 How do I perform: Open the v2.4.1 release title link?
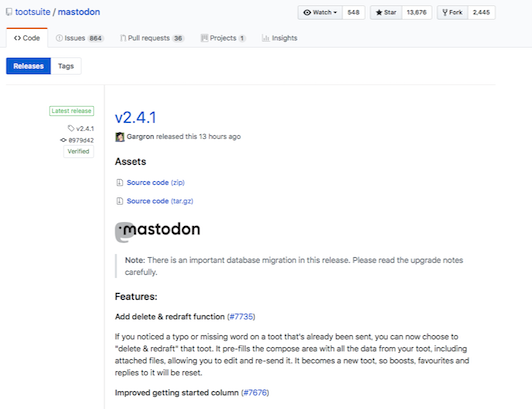pyautogui.click(x=136, y=117)
